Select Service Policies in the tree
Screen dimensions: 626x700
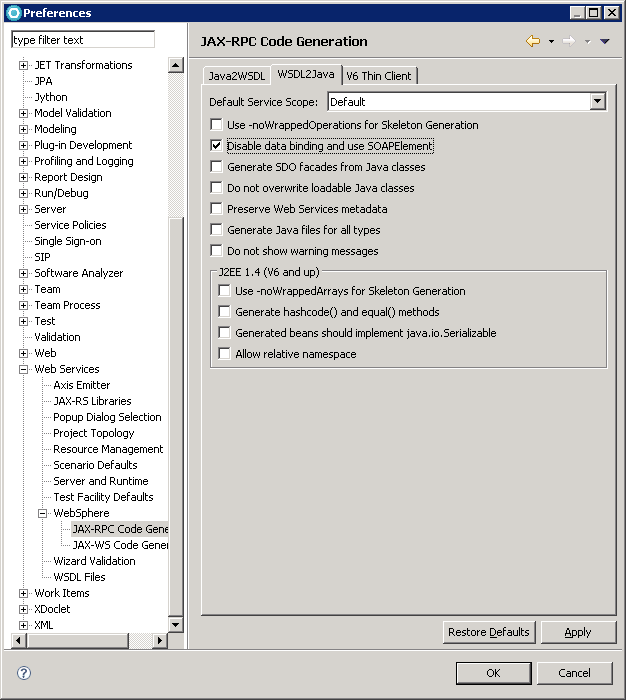click(x=71, y=225)
